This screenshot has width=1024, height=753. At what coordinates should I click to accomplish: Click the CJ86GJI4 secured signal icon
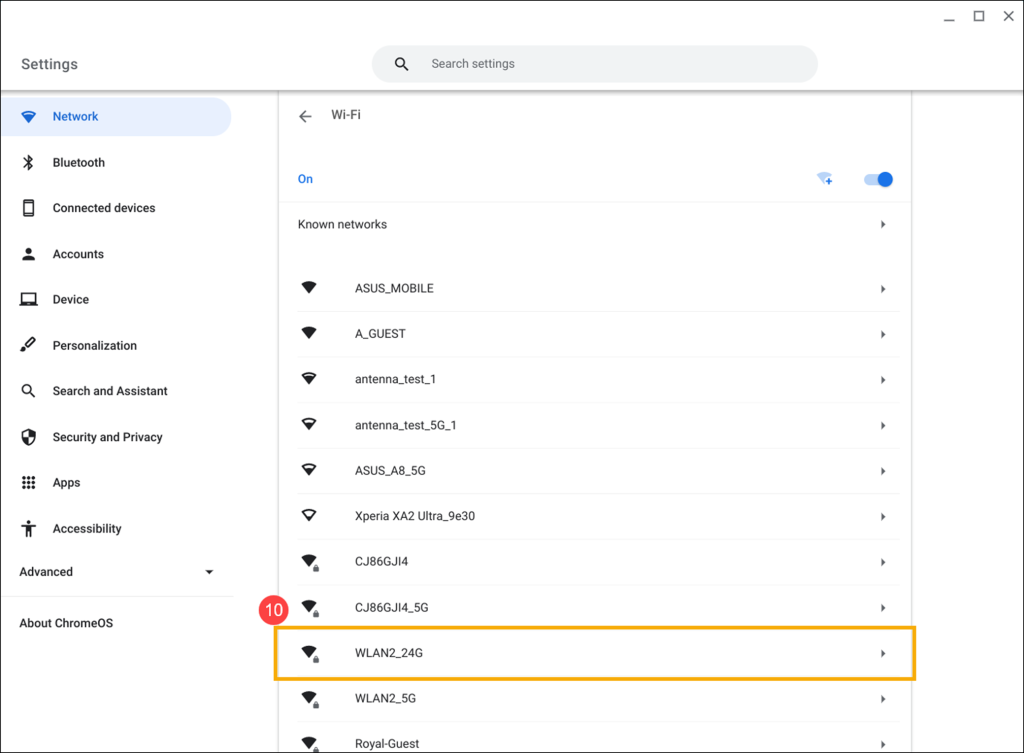click(x=310, y=562)
